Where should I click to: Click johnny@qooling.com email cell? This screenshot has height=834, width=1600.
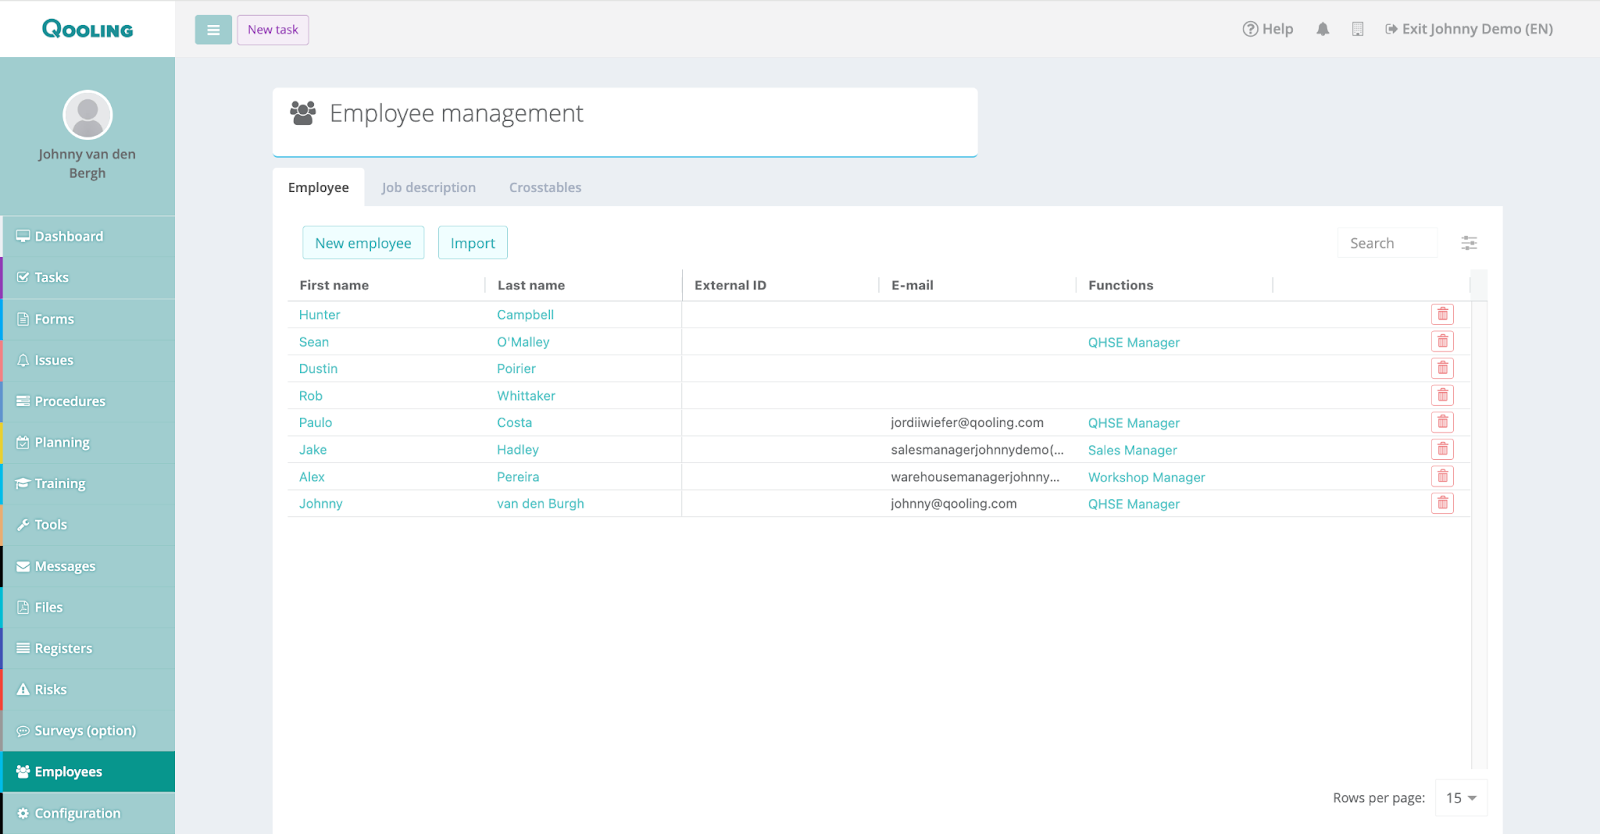point(954,504)
